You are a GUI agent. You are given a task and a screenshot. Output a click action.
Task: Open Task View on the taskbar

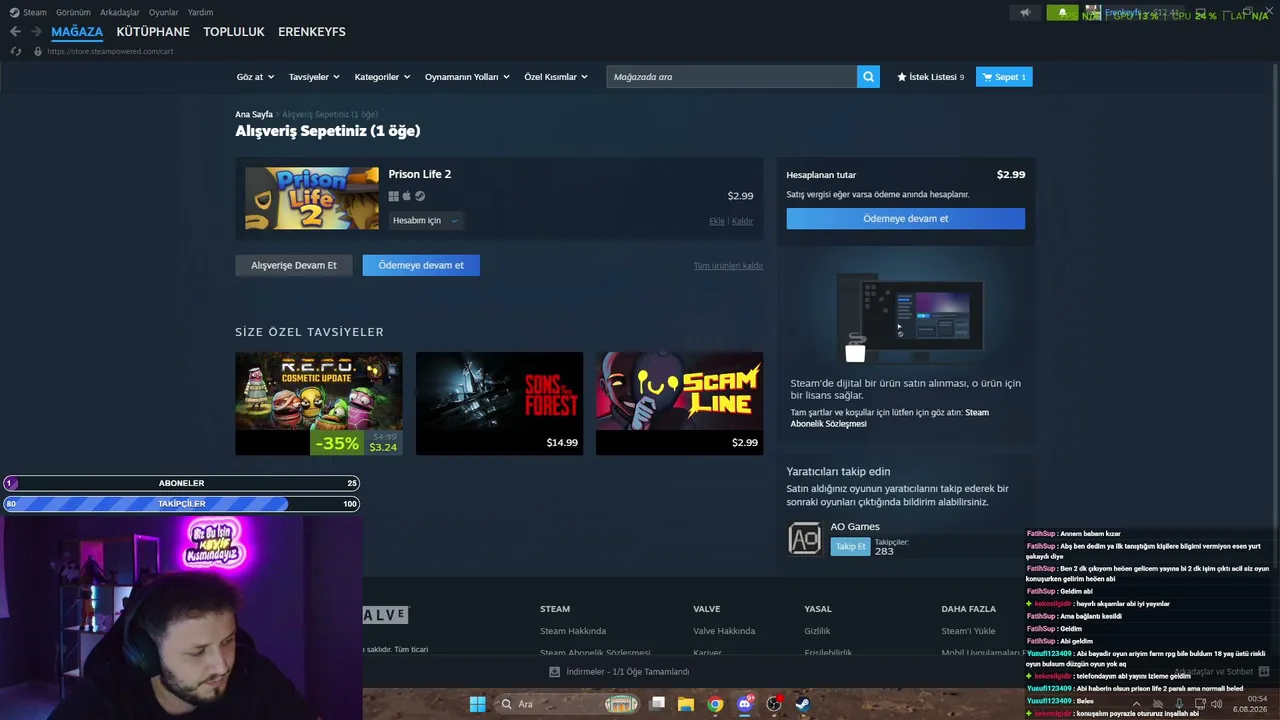[657, 704]
